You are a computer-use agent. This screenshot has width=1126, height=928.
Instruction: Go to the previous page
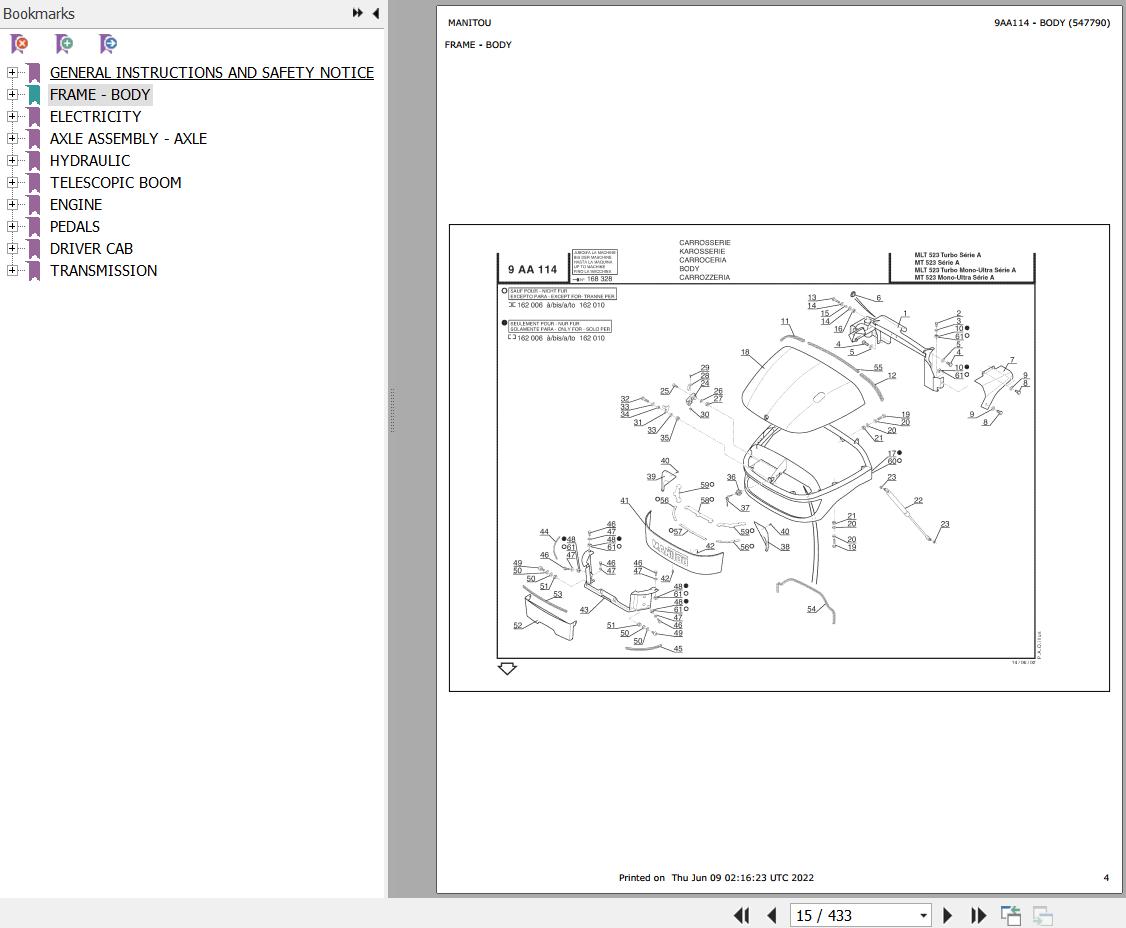point(771,915)
